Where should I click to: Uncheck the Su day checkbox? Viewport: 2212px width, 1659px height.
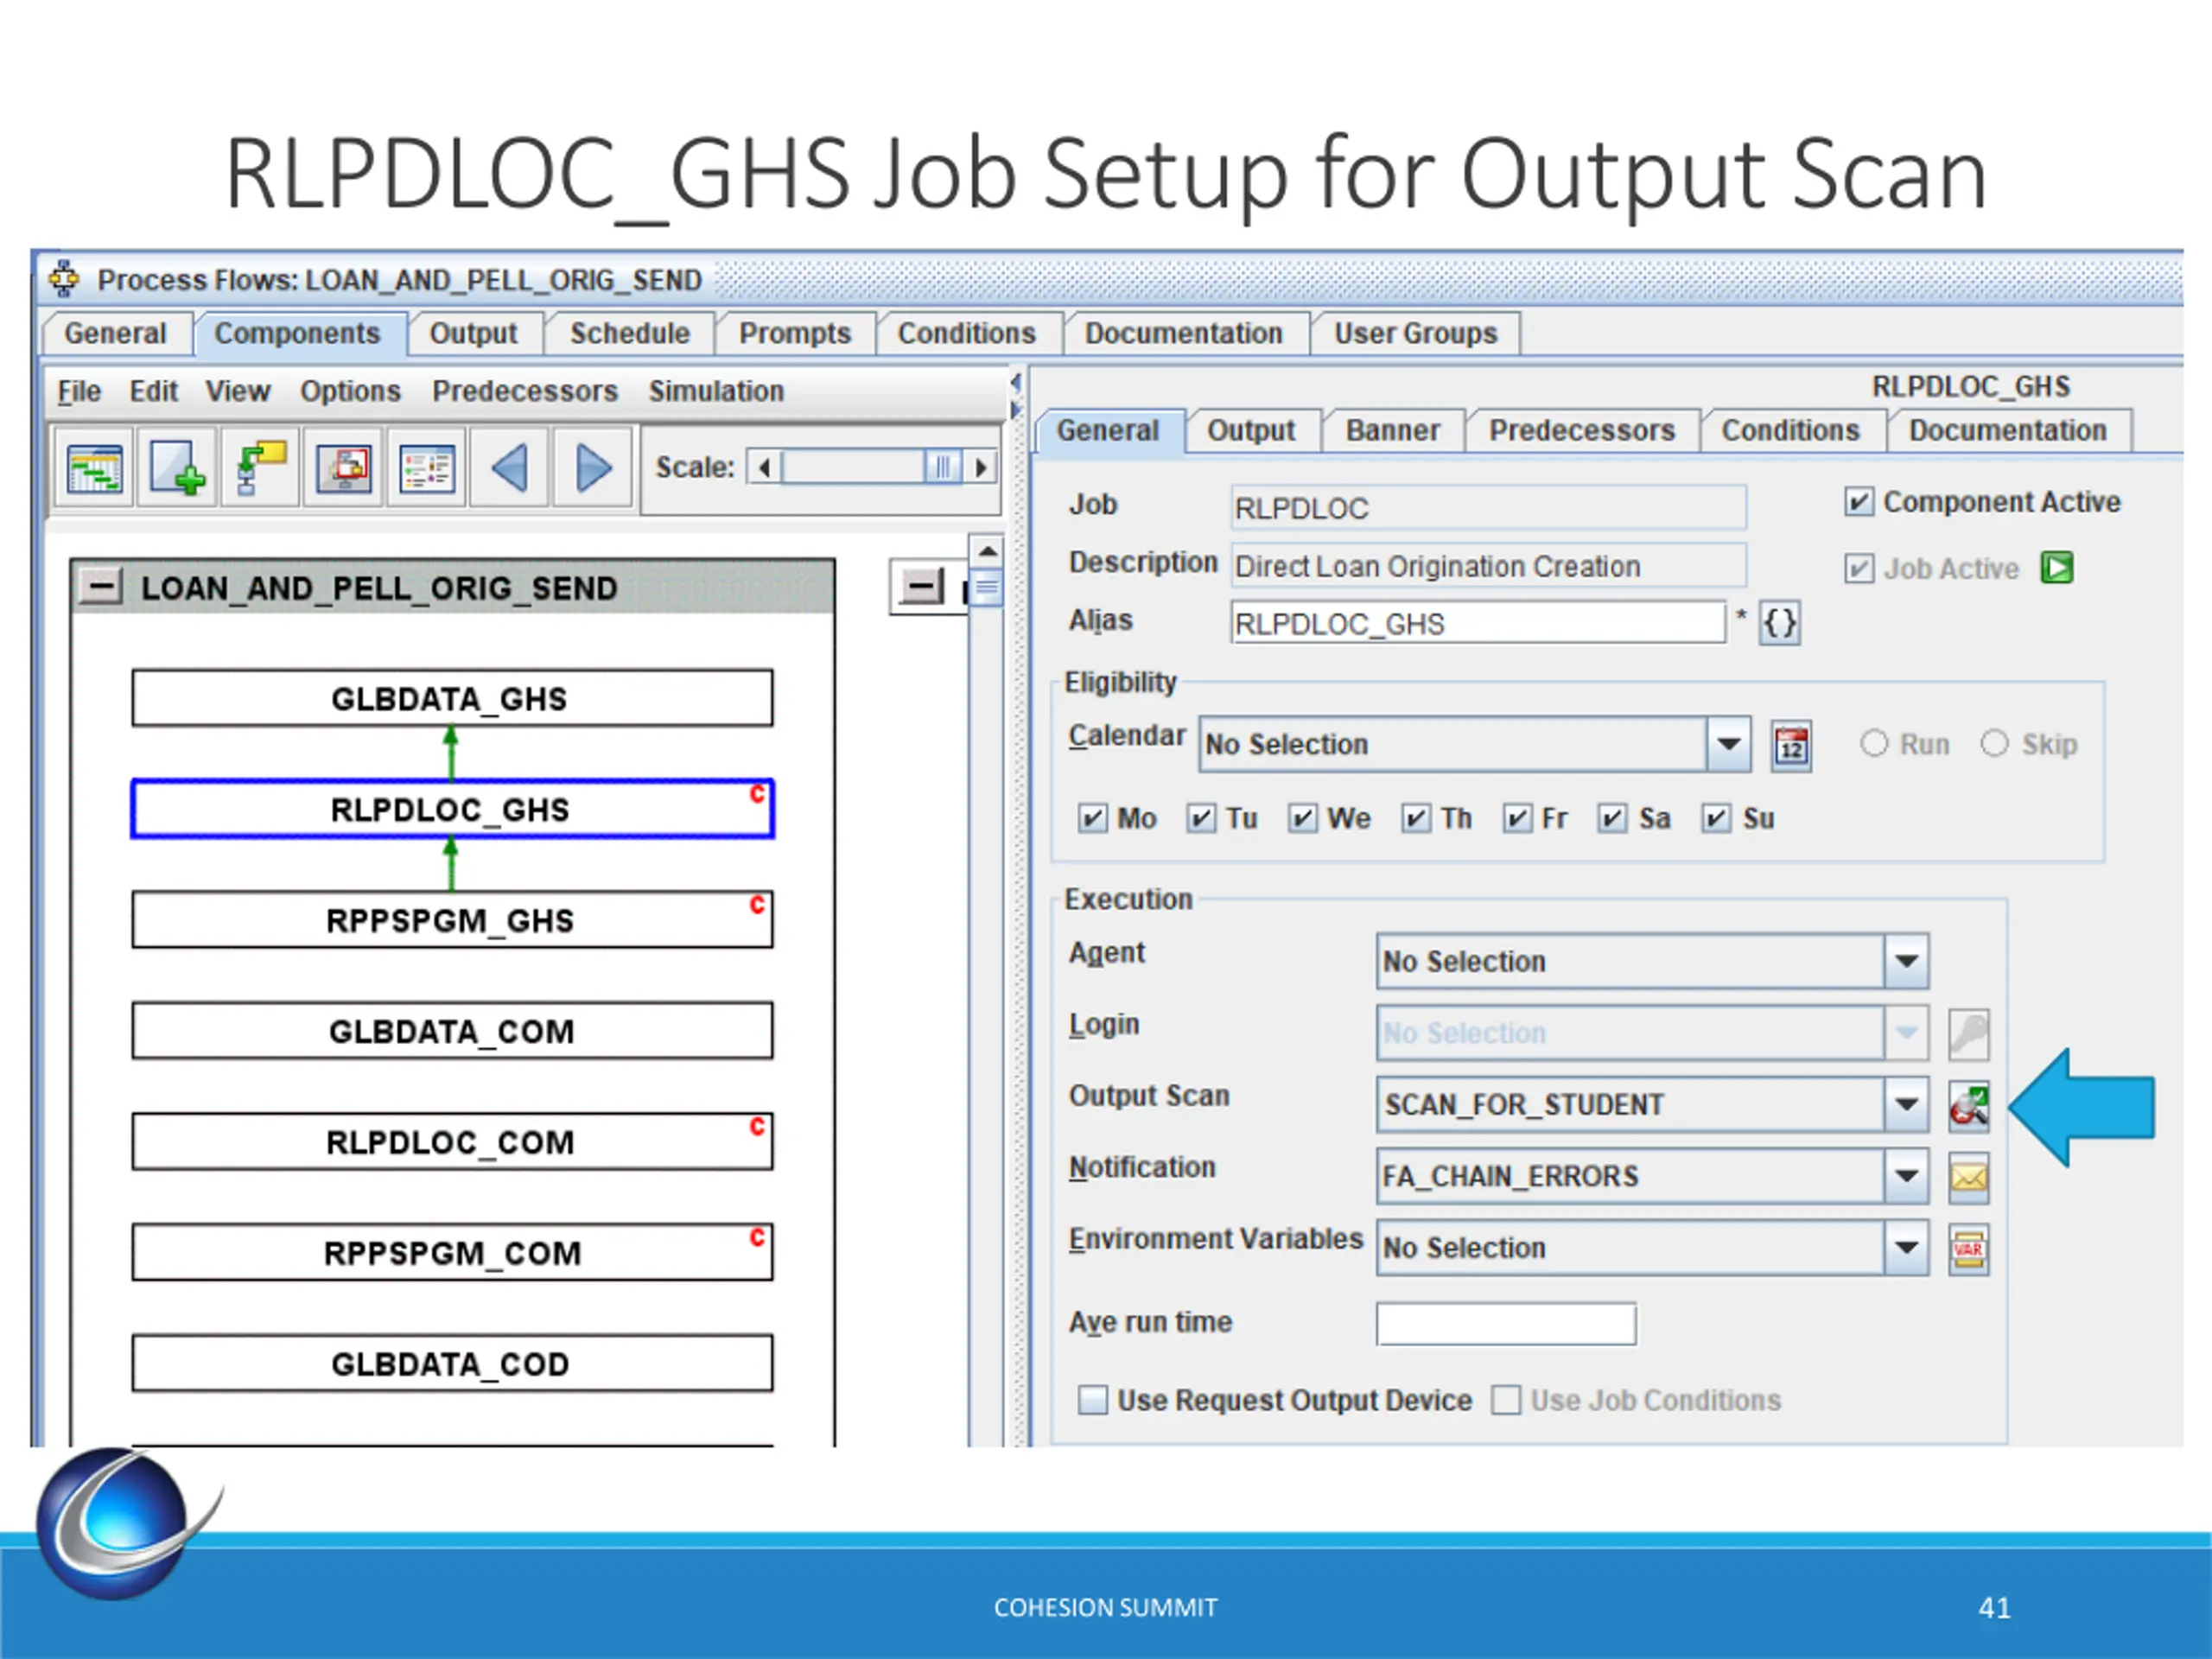(x=1716, y=819)
